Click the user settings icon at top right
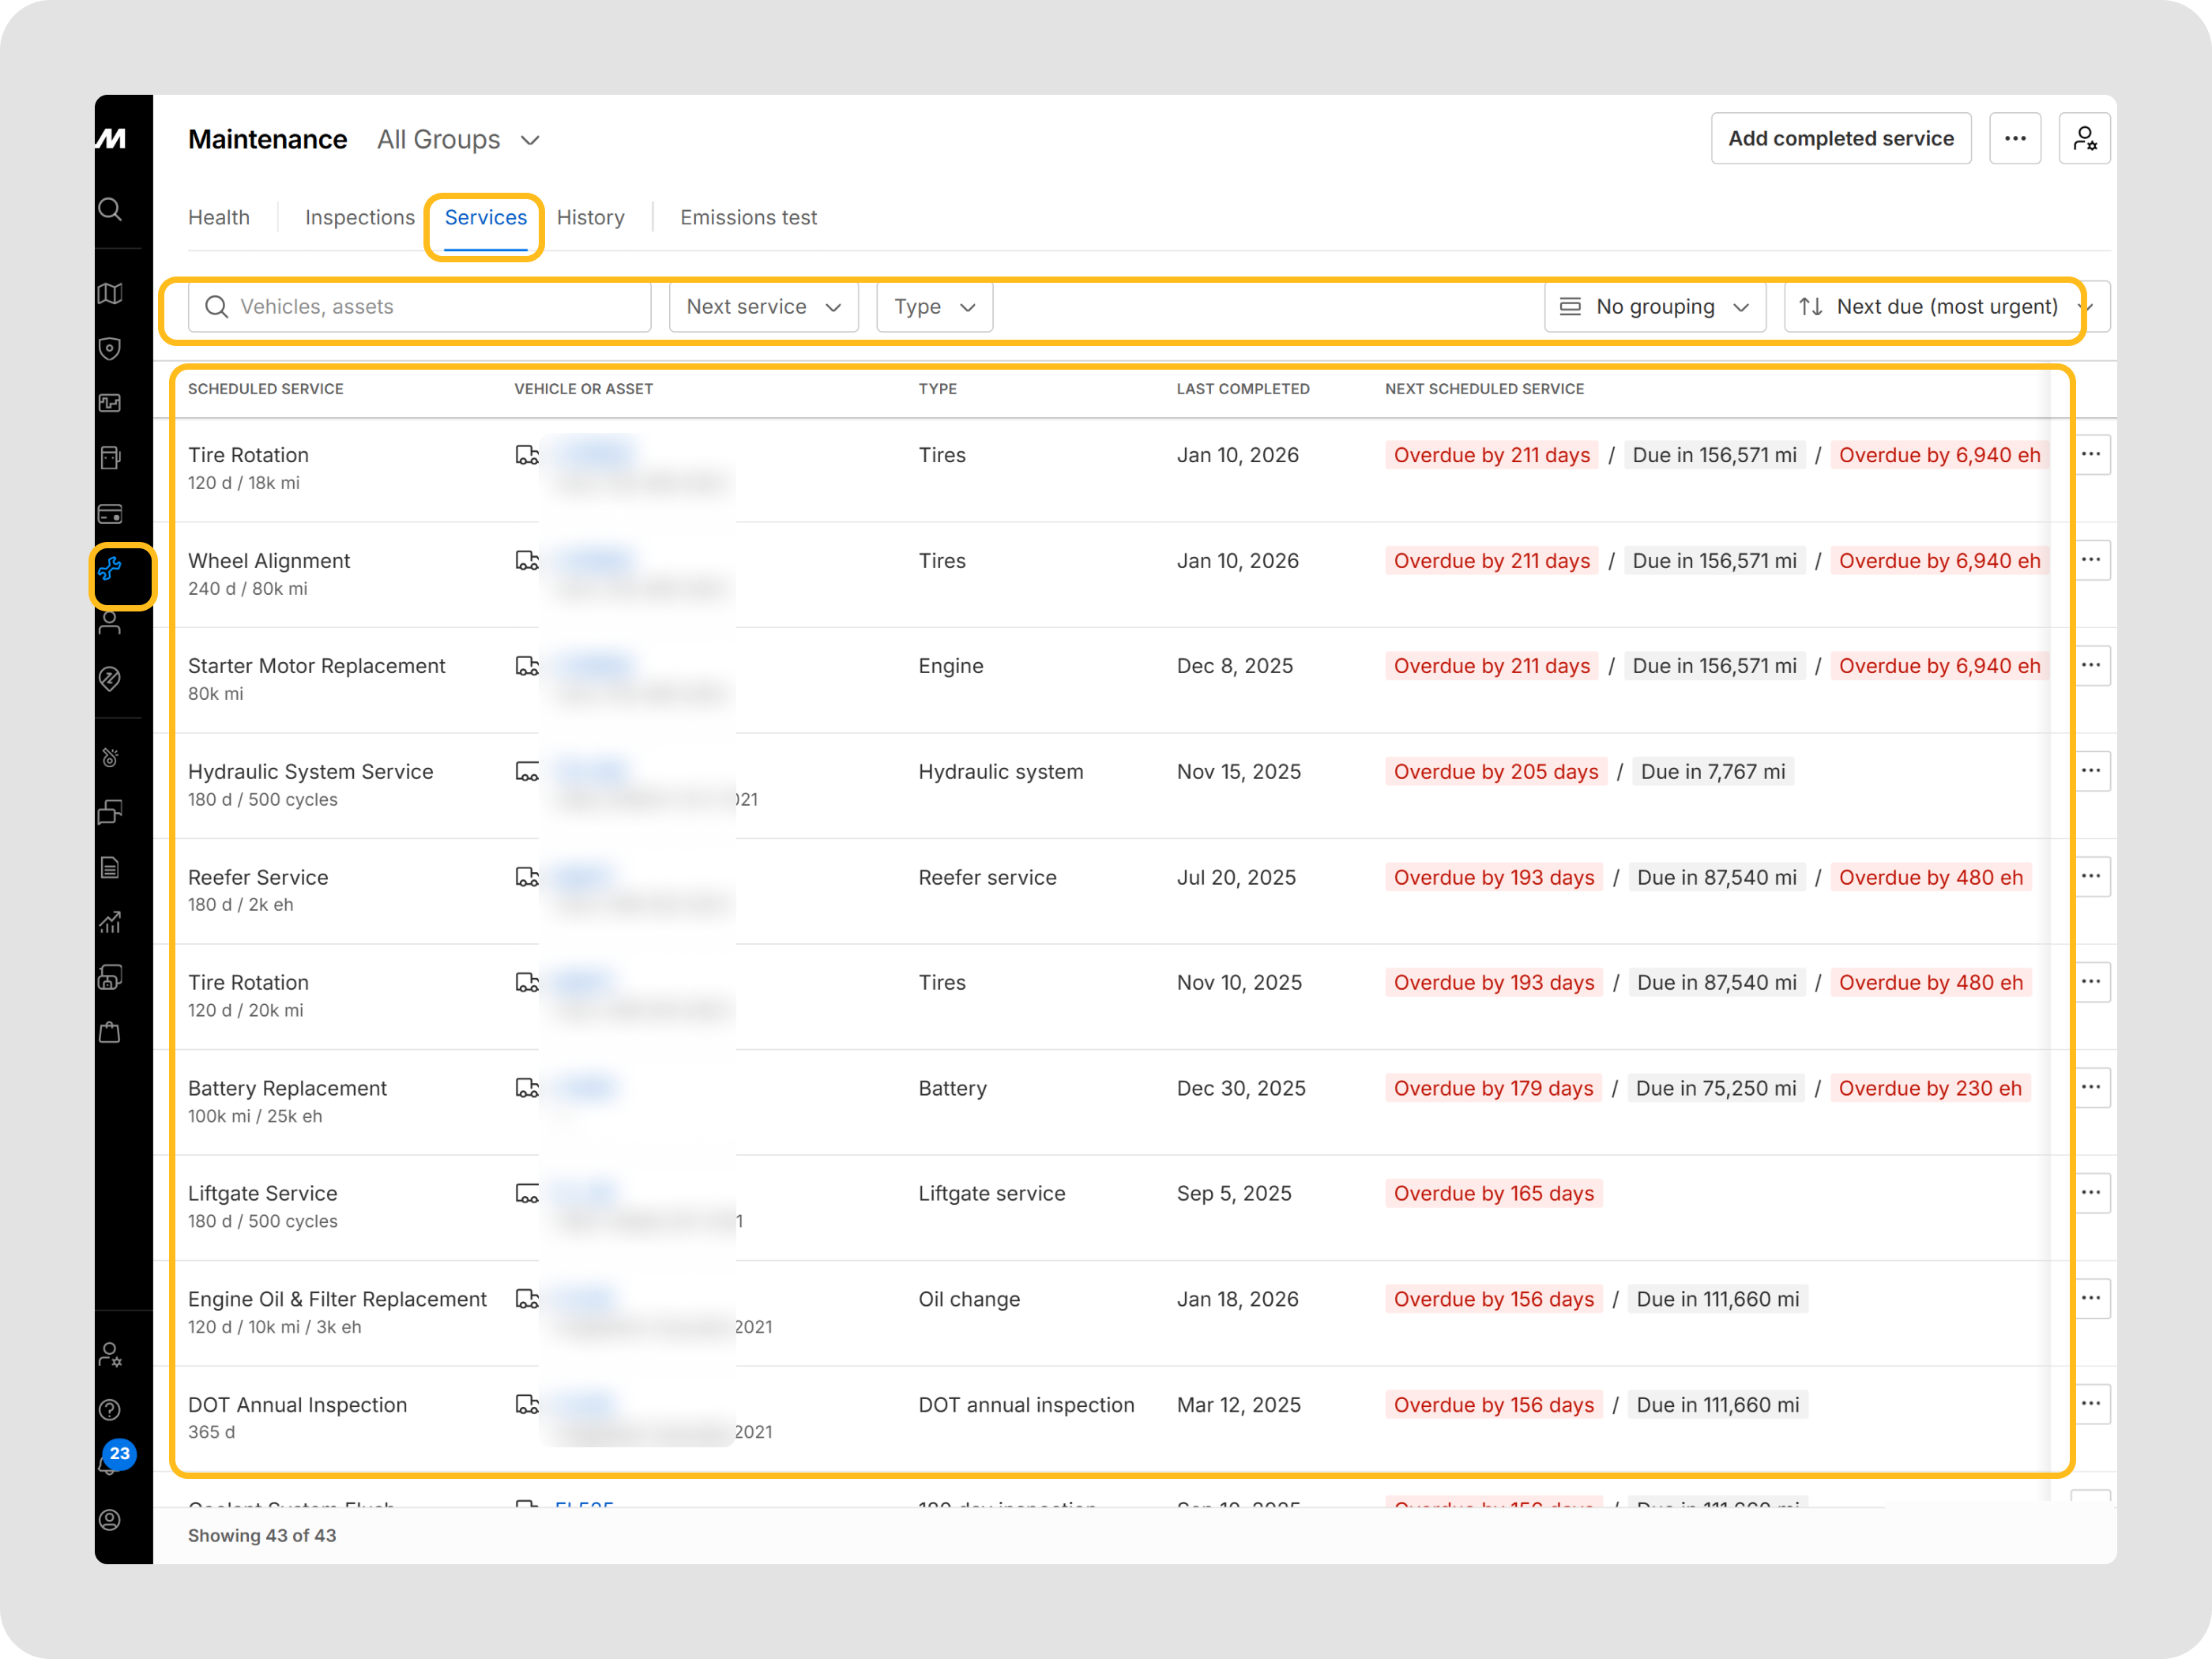Image resolution: width=2212 pixels, height=1659 pixels. pyautogui.click(x=2084, y=138)
